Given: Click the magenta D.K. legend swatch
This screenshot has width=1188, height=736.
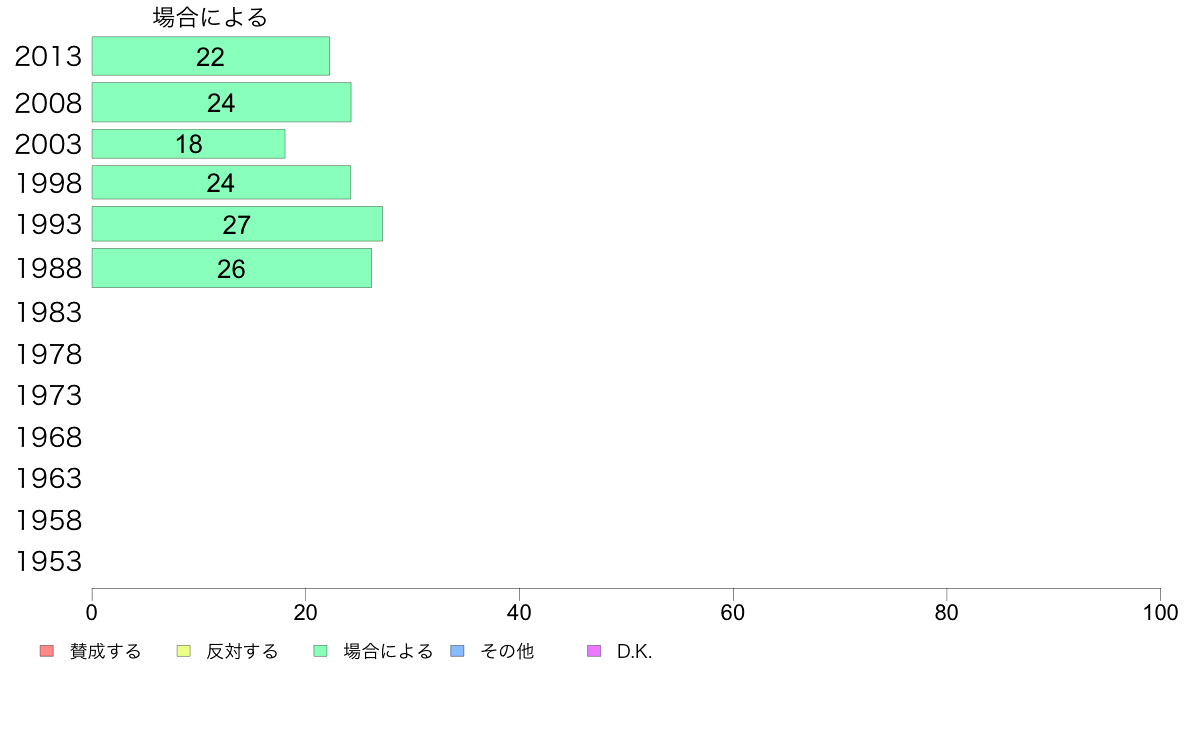Looking at the screenshot, I should point(594,651).
